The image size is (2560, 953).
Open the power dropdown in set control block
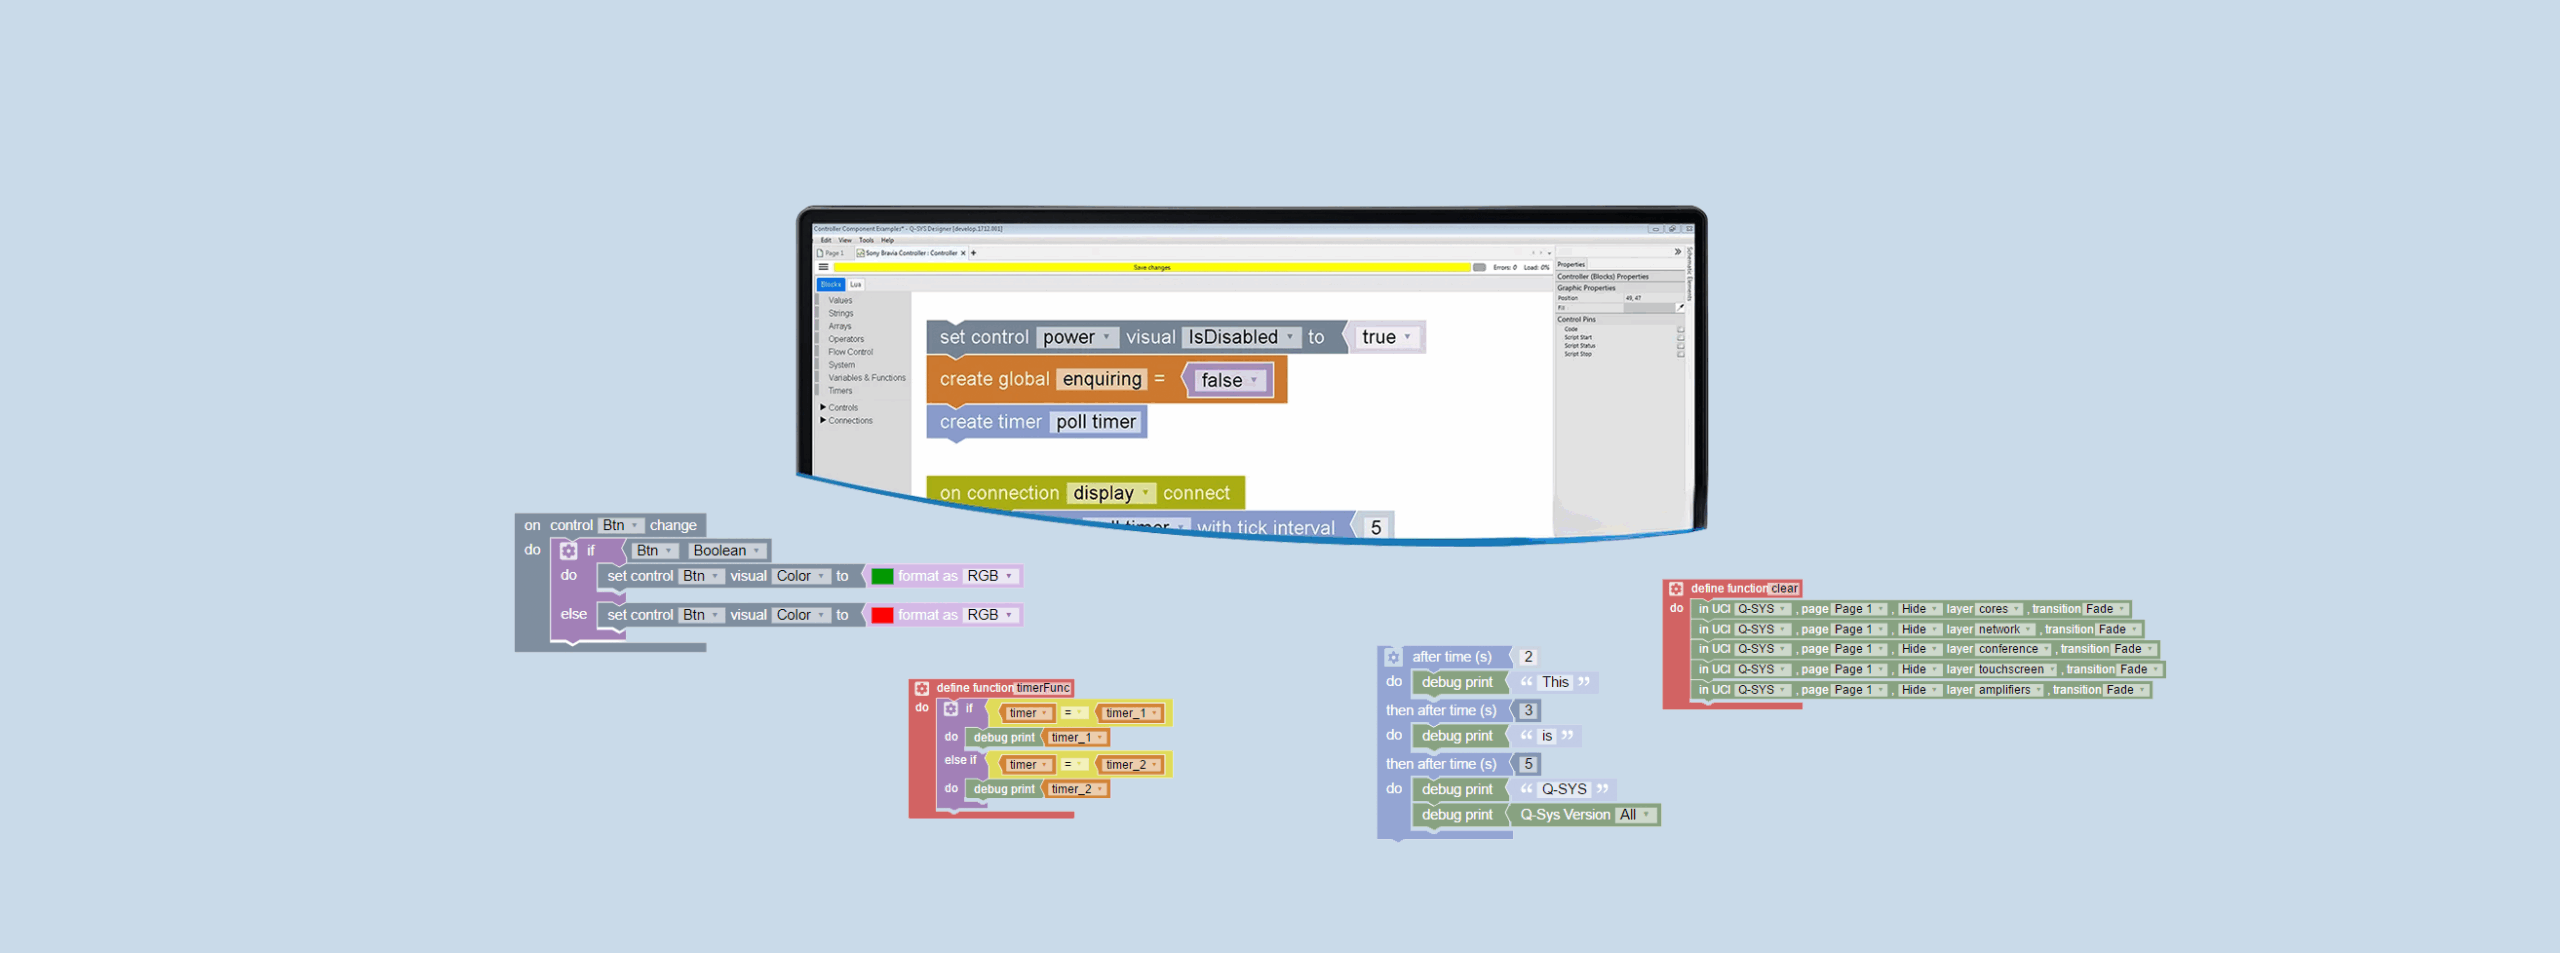click(x=1077, y=337)
